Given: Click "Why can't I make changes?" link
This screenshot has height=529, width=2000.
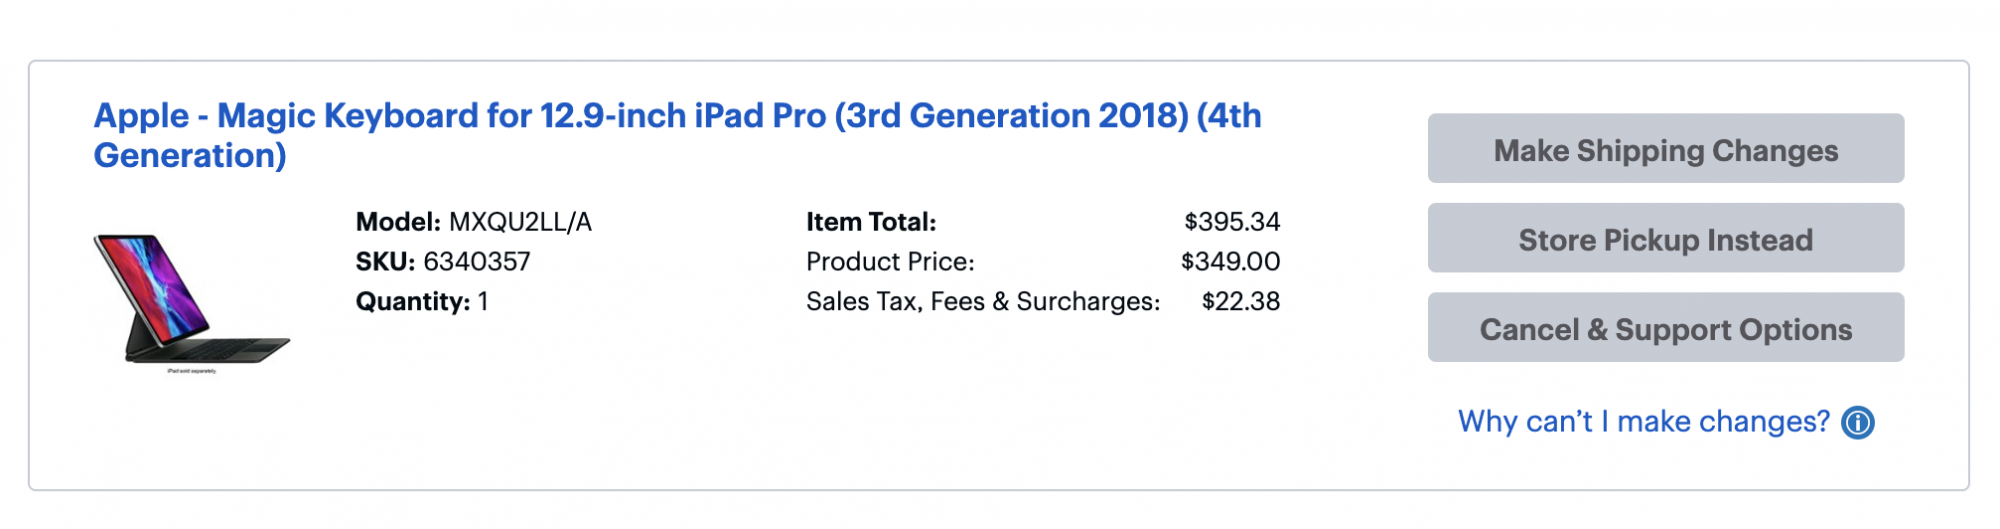Looking at the screenshot, I should coord(1643,422).
